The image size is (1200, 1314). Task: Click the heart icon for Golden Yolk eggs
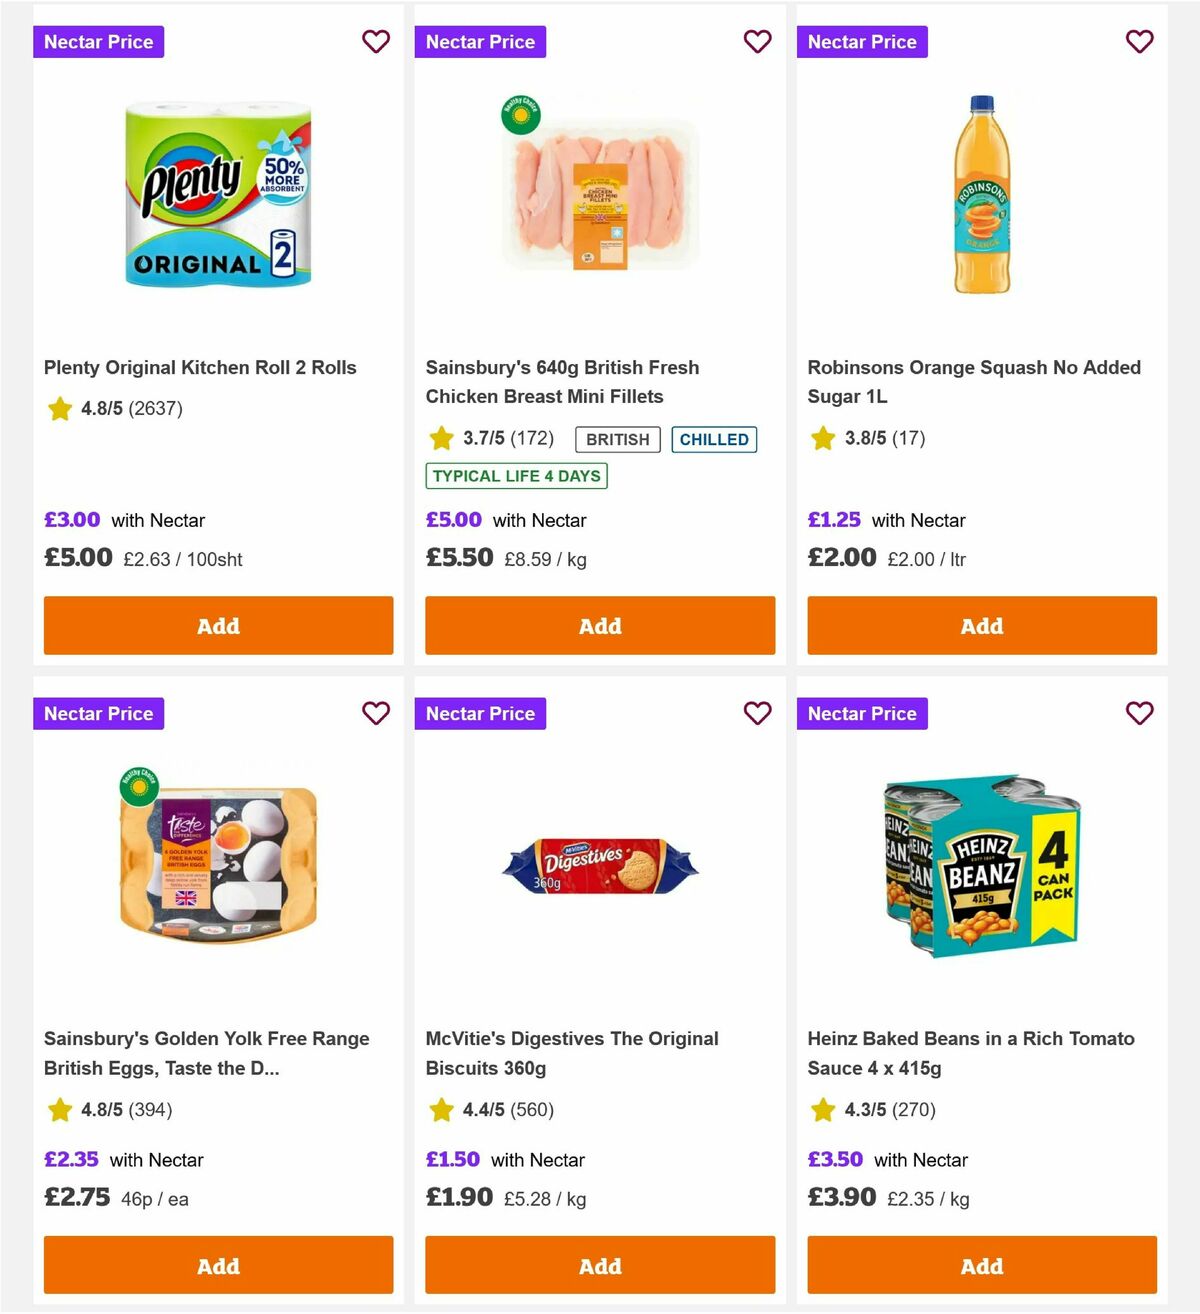coord(376,714)
